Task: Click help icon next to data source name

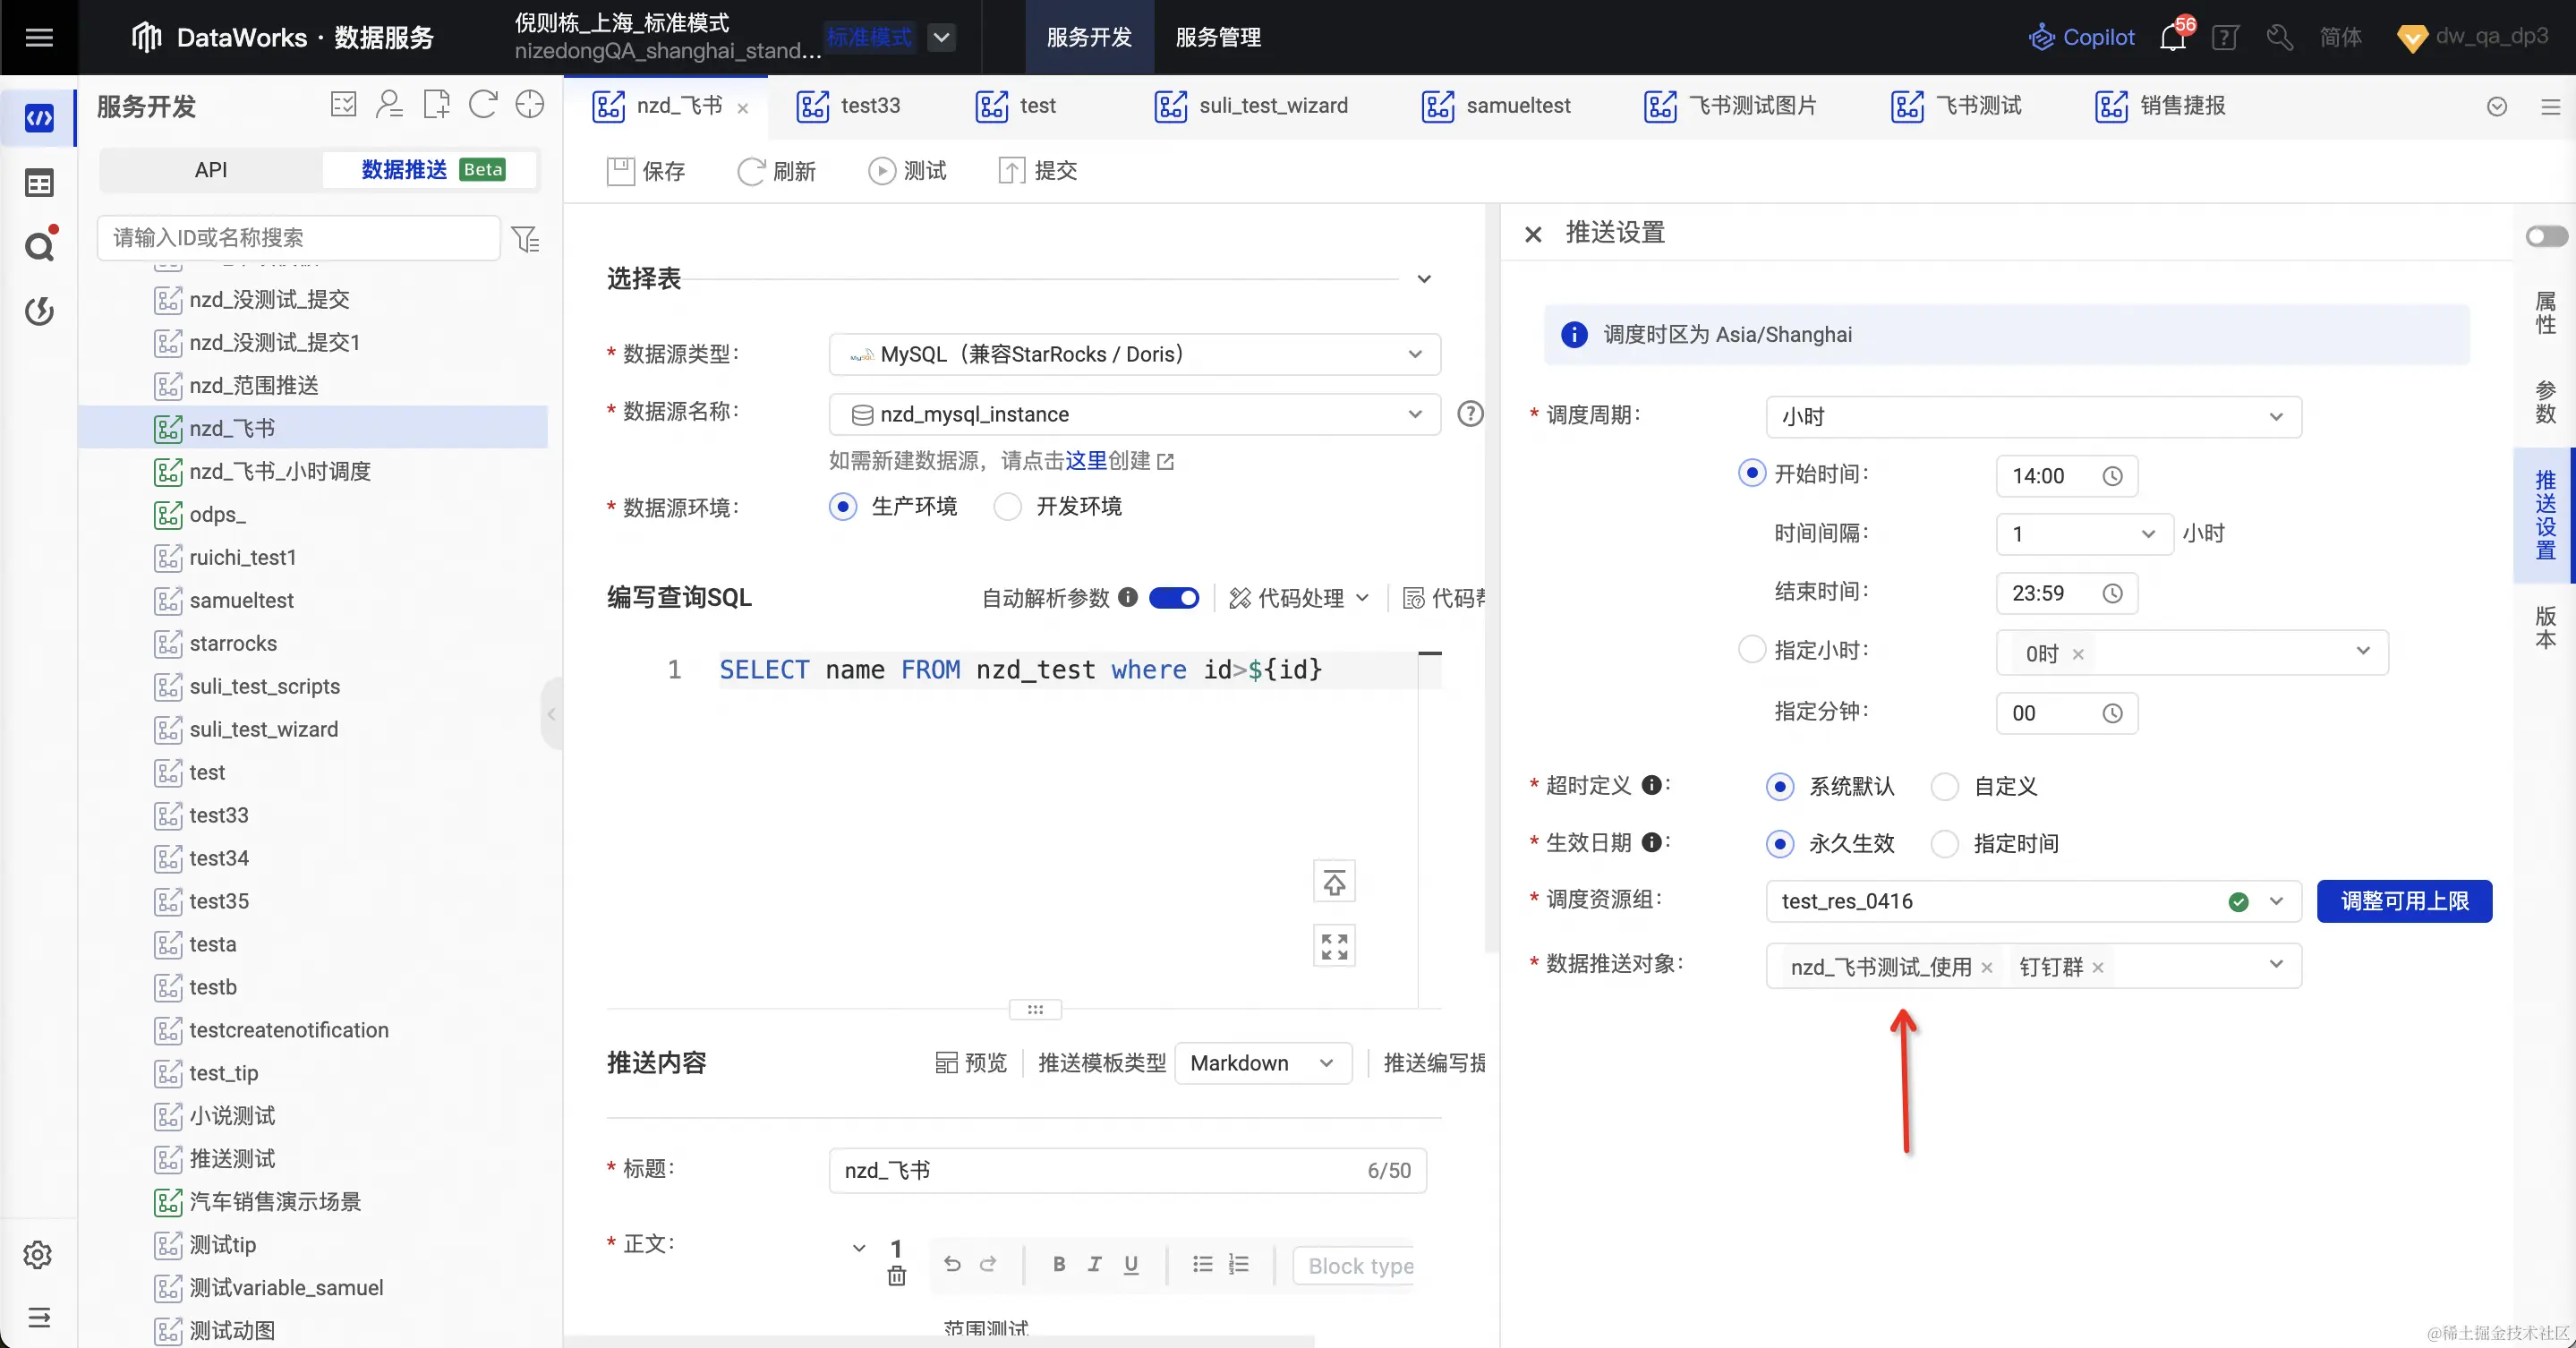Action: pos(1470,413)
